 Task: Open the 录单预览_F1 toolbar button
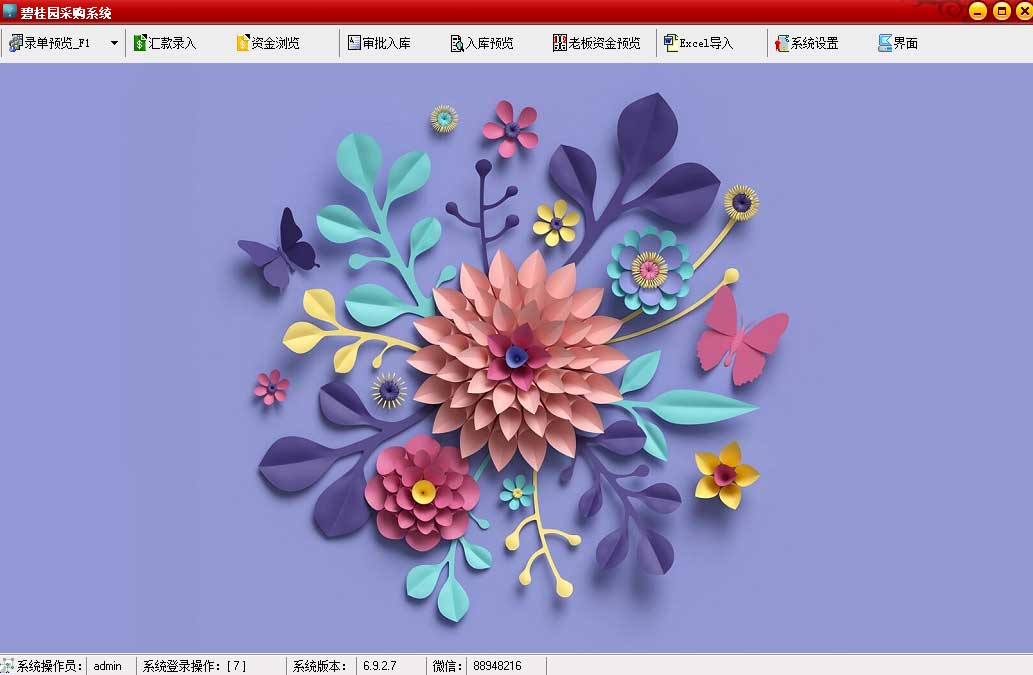(x=50, y=43)
